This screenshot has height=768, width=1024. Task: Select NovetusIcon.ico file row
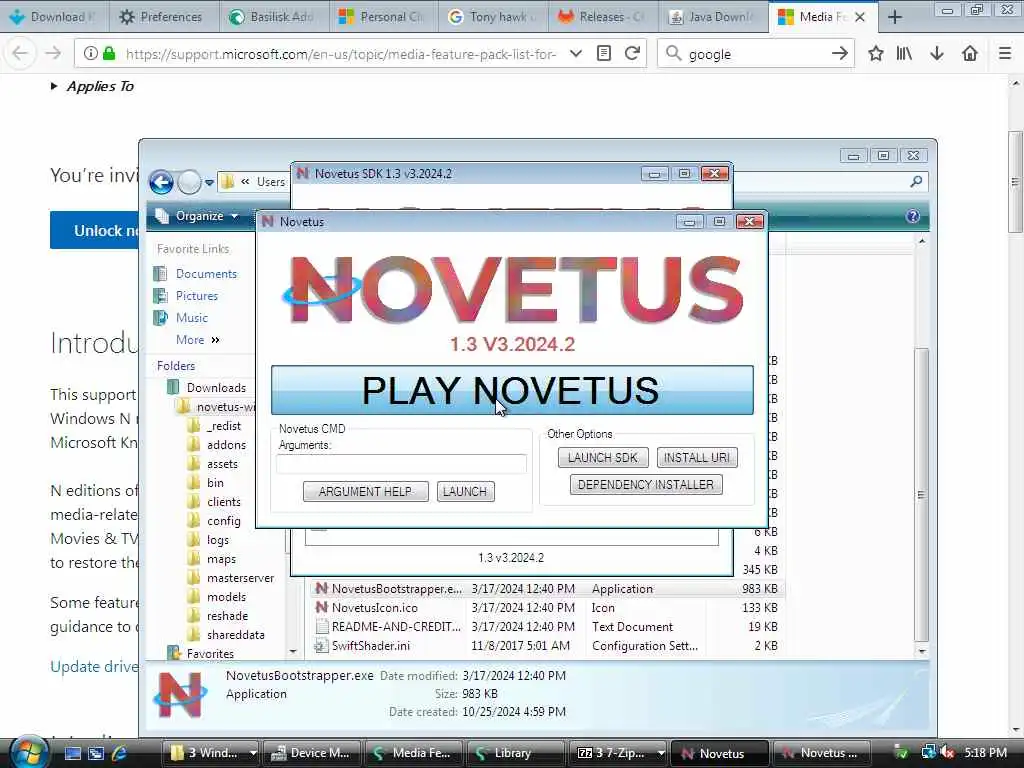[547, 607]
